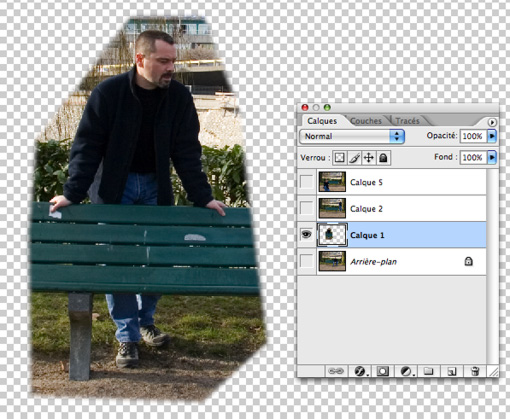Add a layer mask
The height and width of the screenshot is (419, 510).
(x=383, y=371)
